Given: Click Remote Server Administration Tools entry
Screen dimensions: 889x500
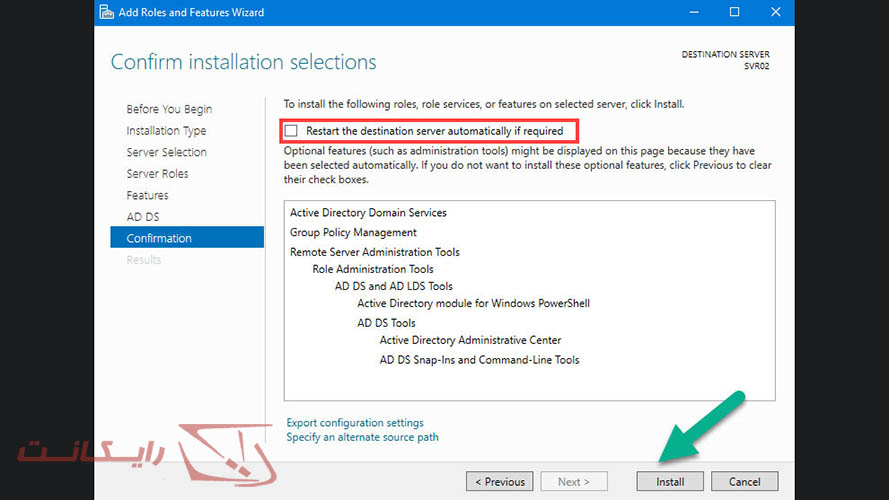Looking at the screenshot, I should [x=375, y=252].
